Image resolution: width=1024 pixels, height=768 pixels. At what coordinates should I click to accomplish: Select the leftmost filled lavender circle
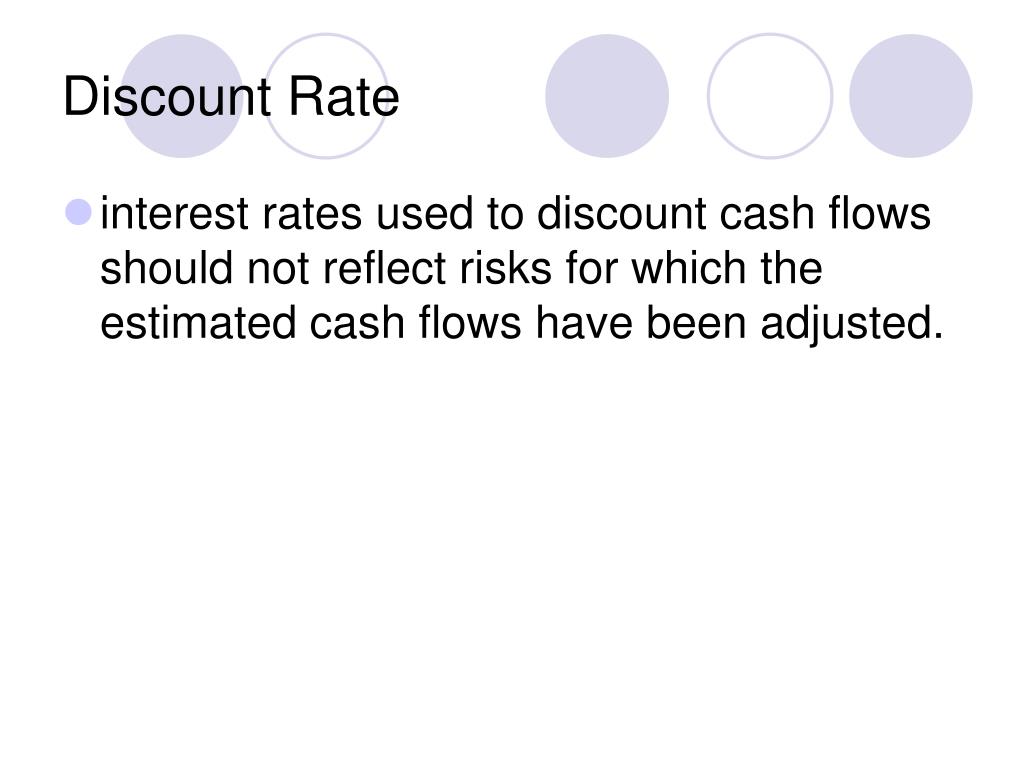pos(182,96)
